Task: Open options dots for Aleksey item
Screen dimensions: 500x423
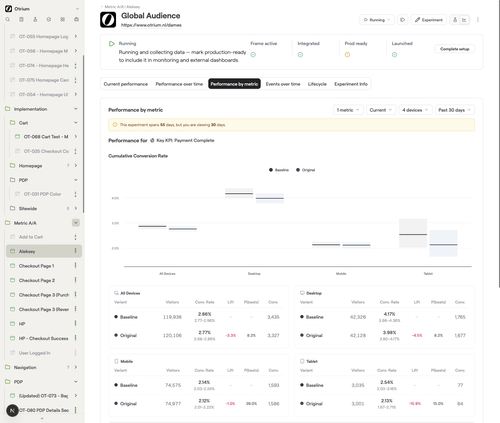Action: point(75,251)
